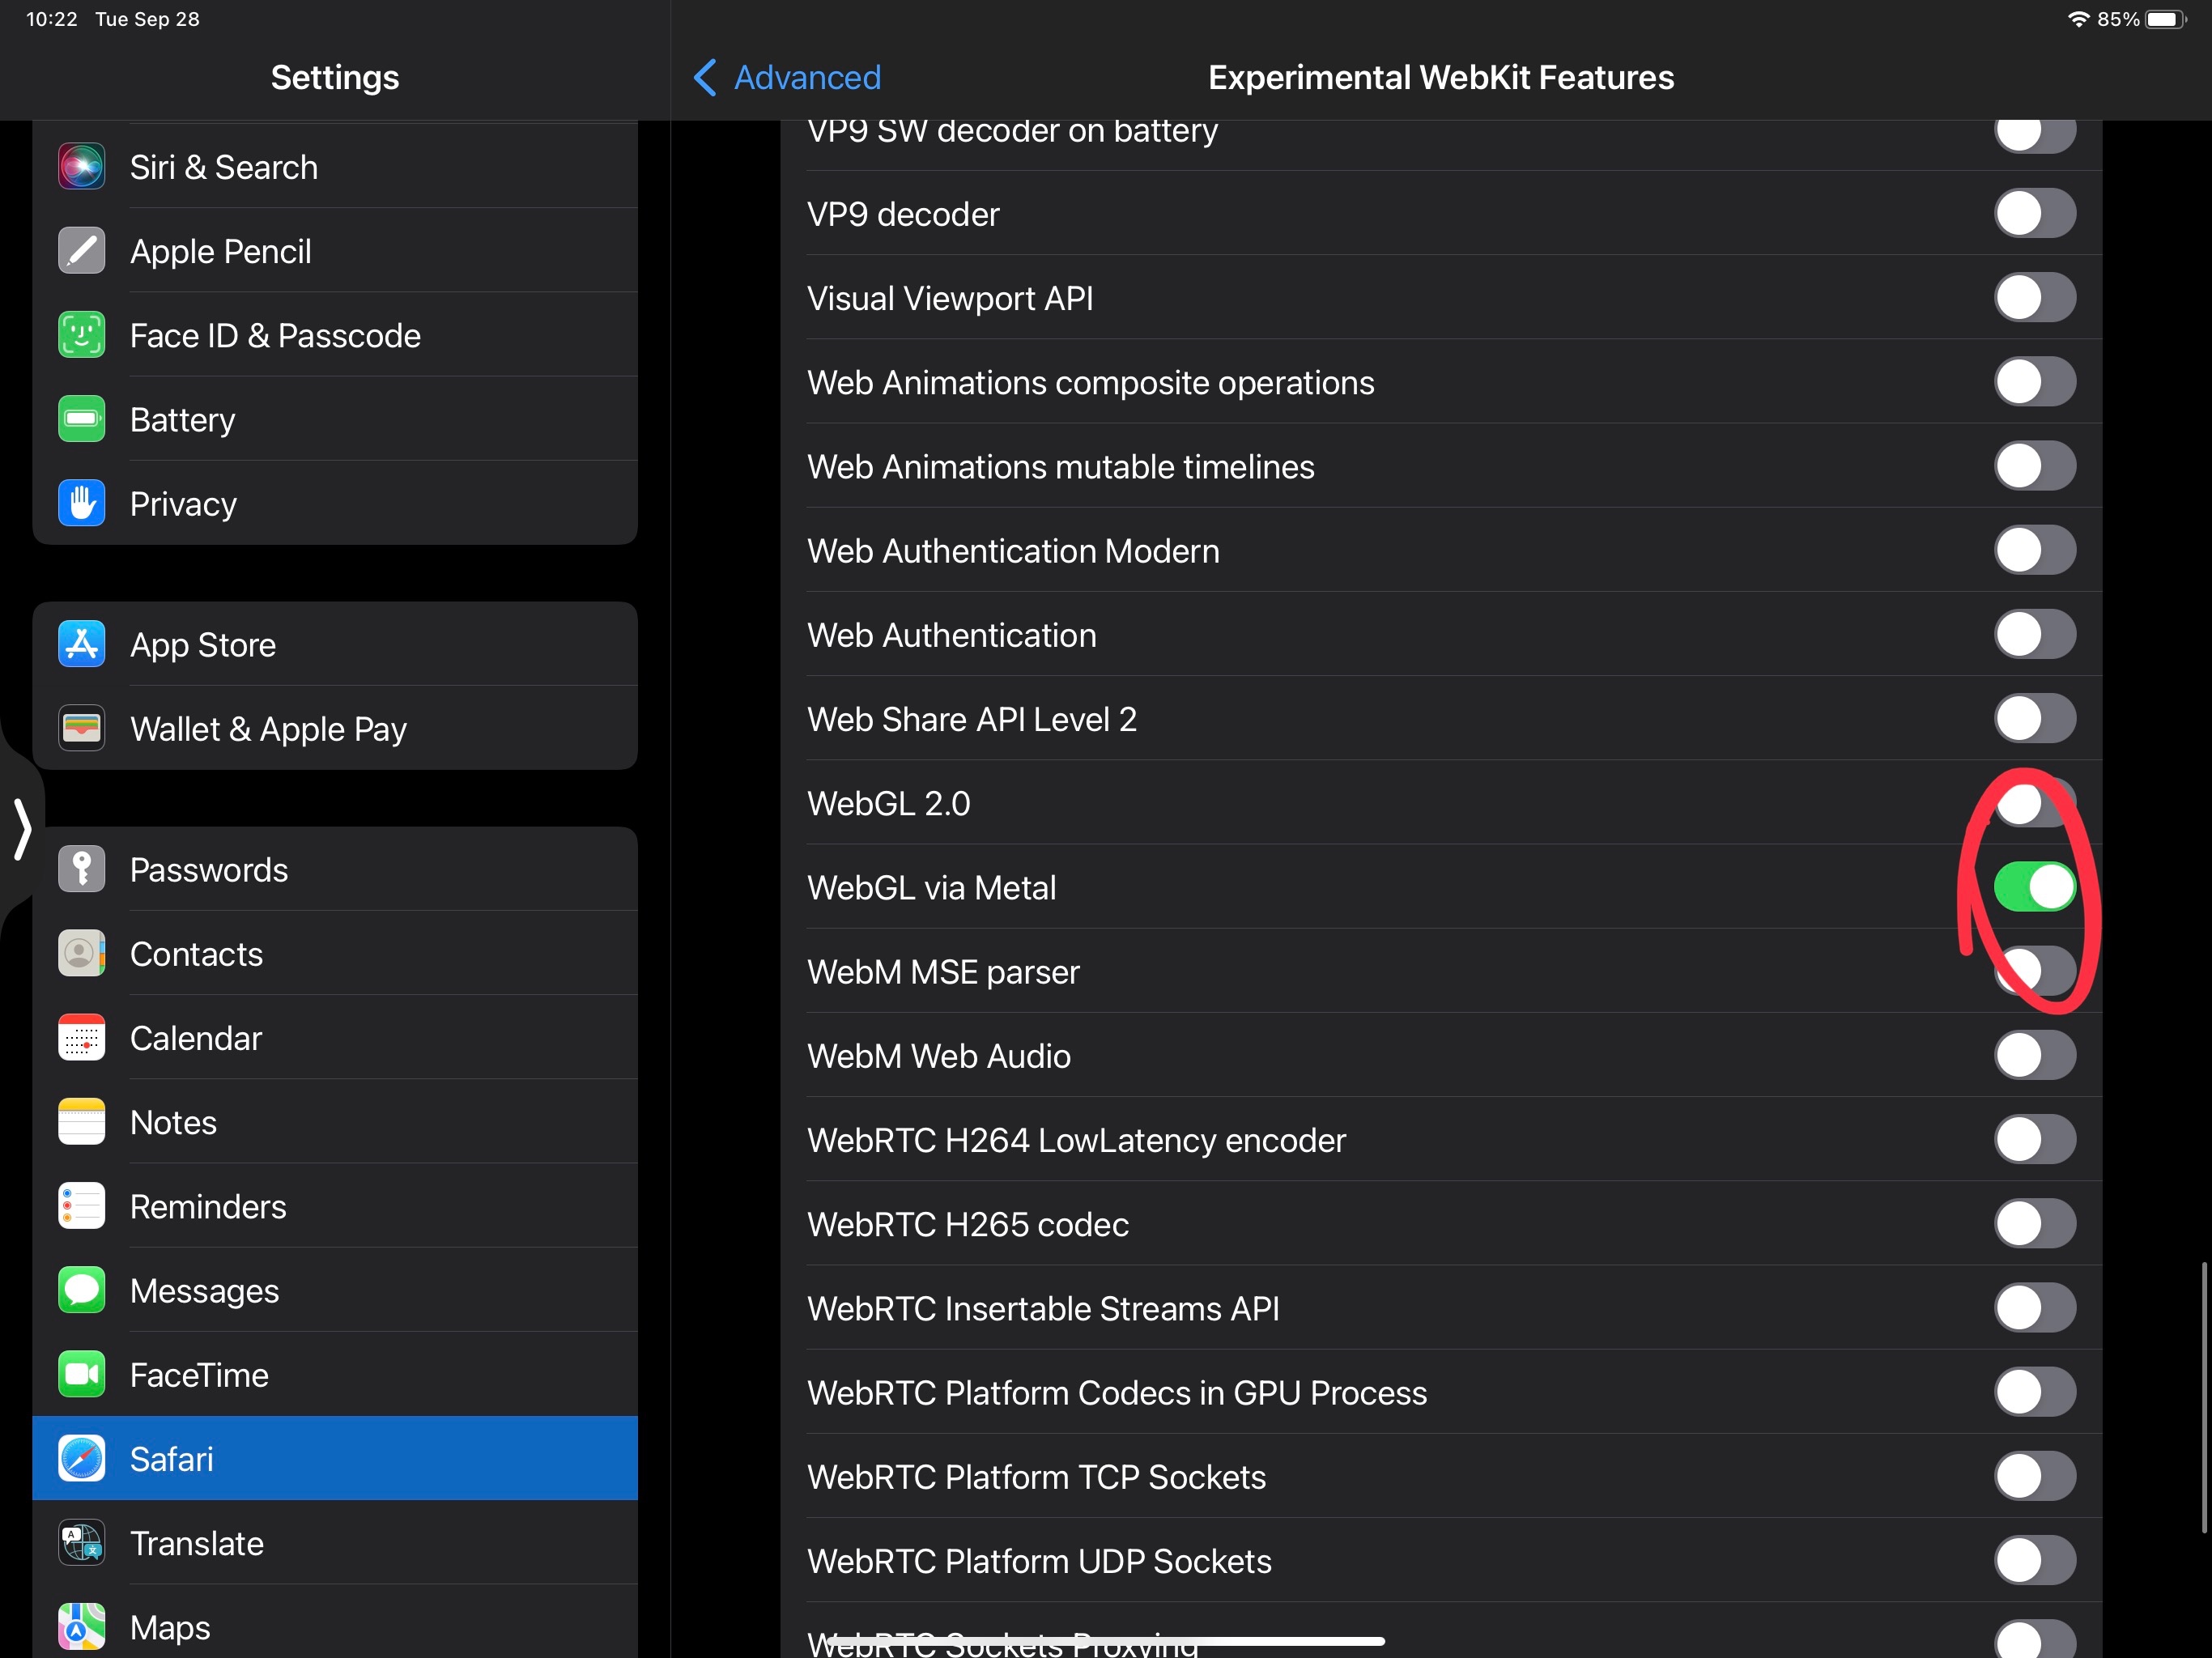Open App Store settings
Image resolution: width=2212 pixels, height=1658 pixels.
click(335, 644)
